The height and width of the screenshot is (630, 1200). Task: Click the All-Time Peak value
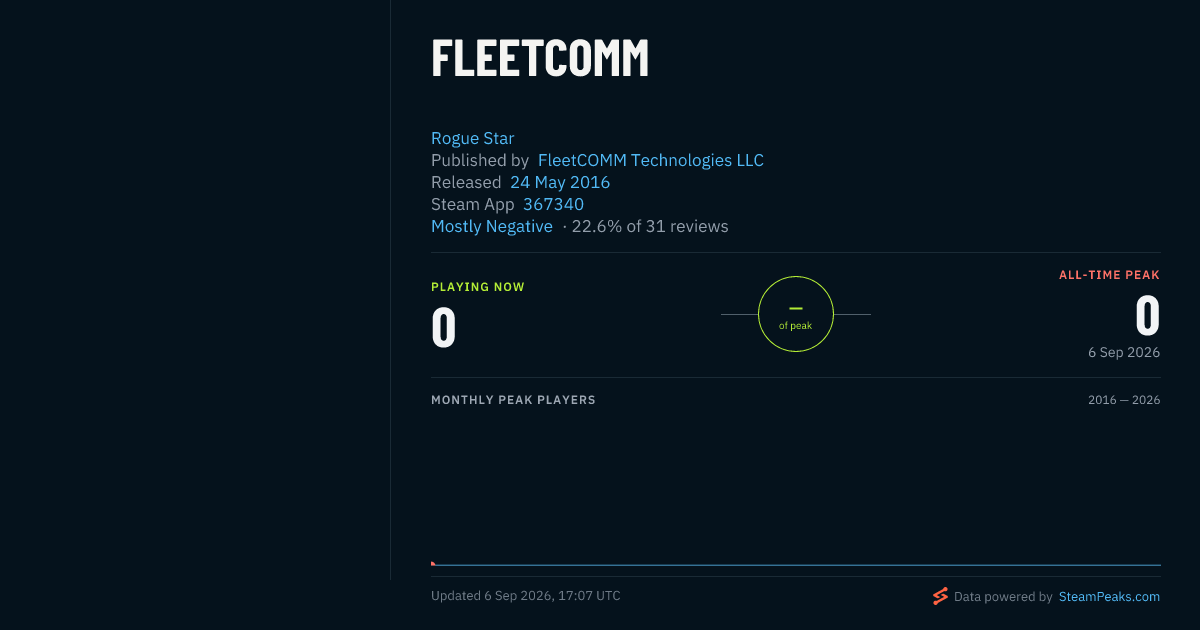(1148, 316)
